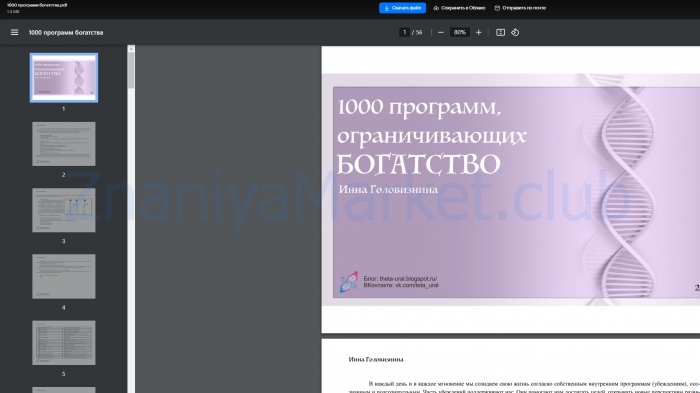Click the cloud icon beside the save to cloud label

click(x=436, y=8)
